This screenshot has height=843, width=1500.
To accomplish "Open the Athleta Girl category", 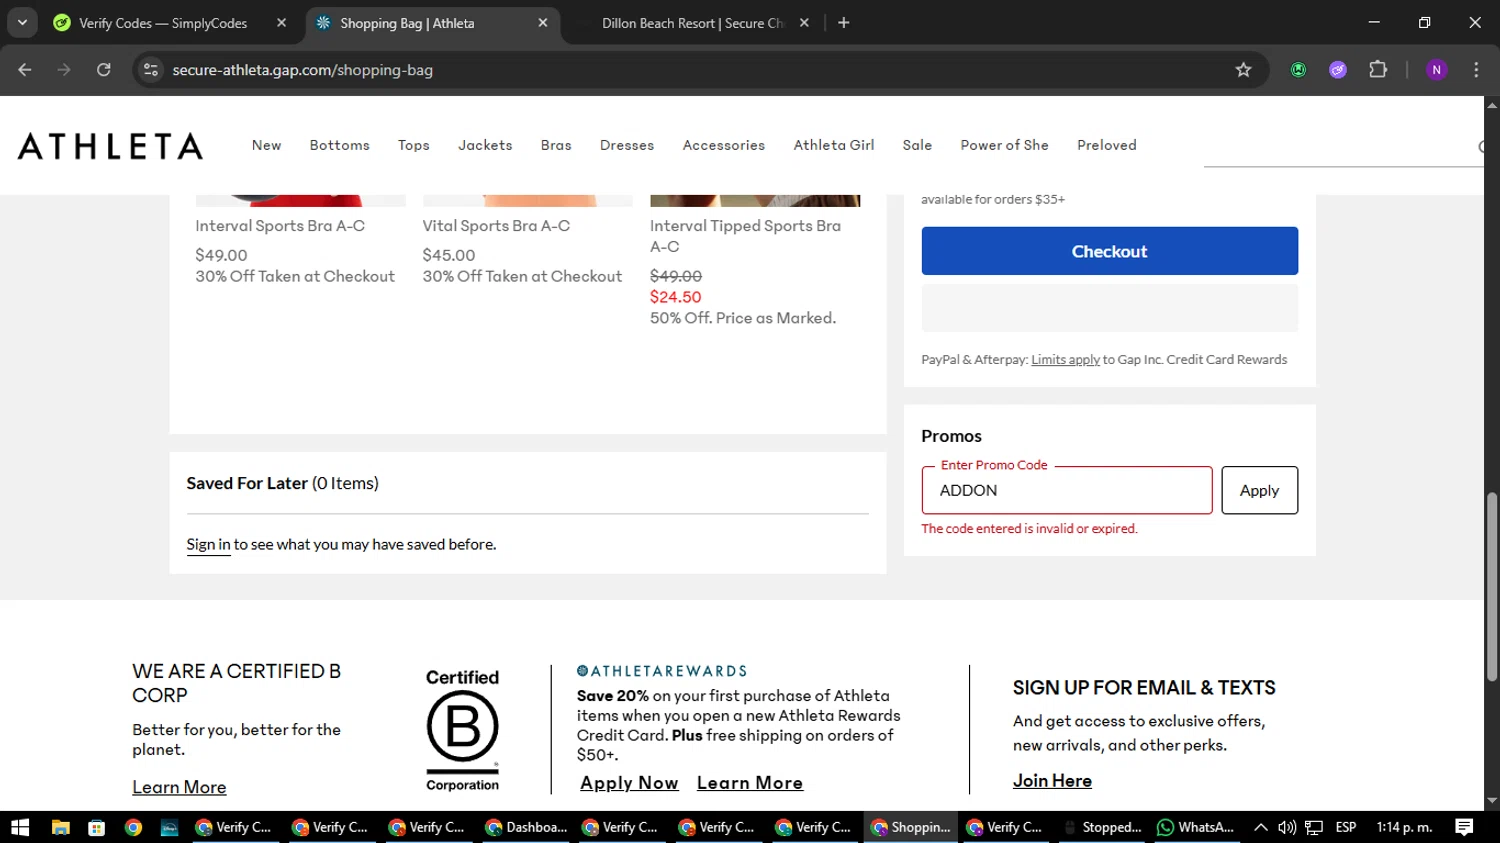I will [834, 145].
